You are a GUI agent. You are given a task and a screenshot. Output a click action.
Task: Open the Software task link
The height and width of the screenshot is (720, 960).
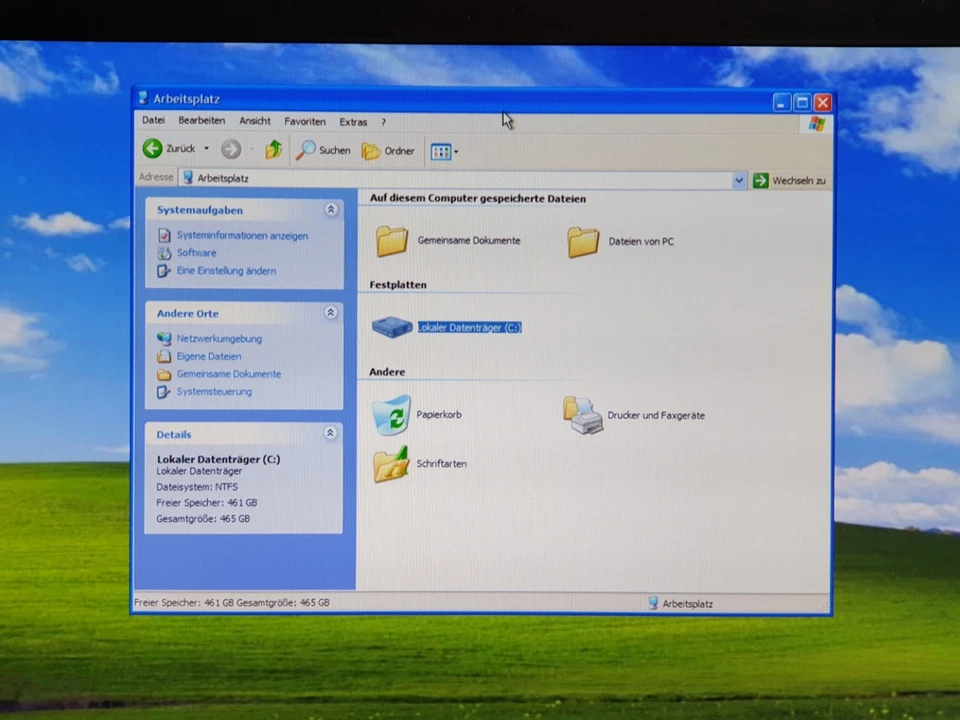coord(197,253)
